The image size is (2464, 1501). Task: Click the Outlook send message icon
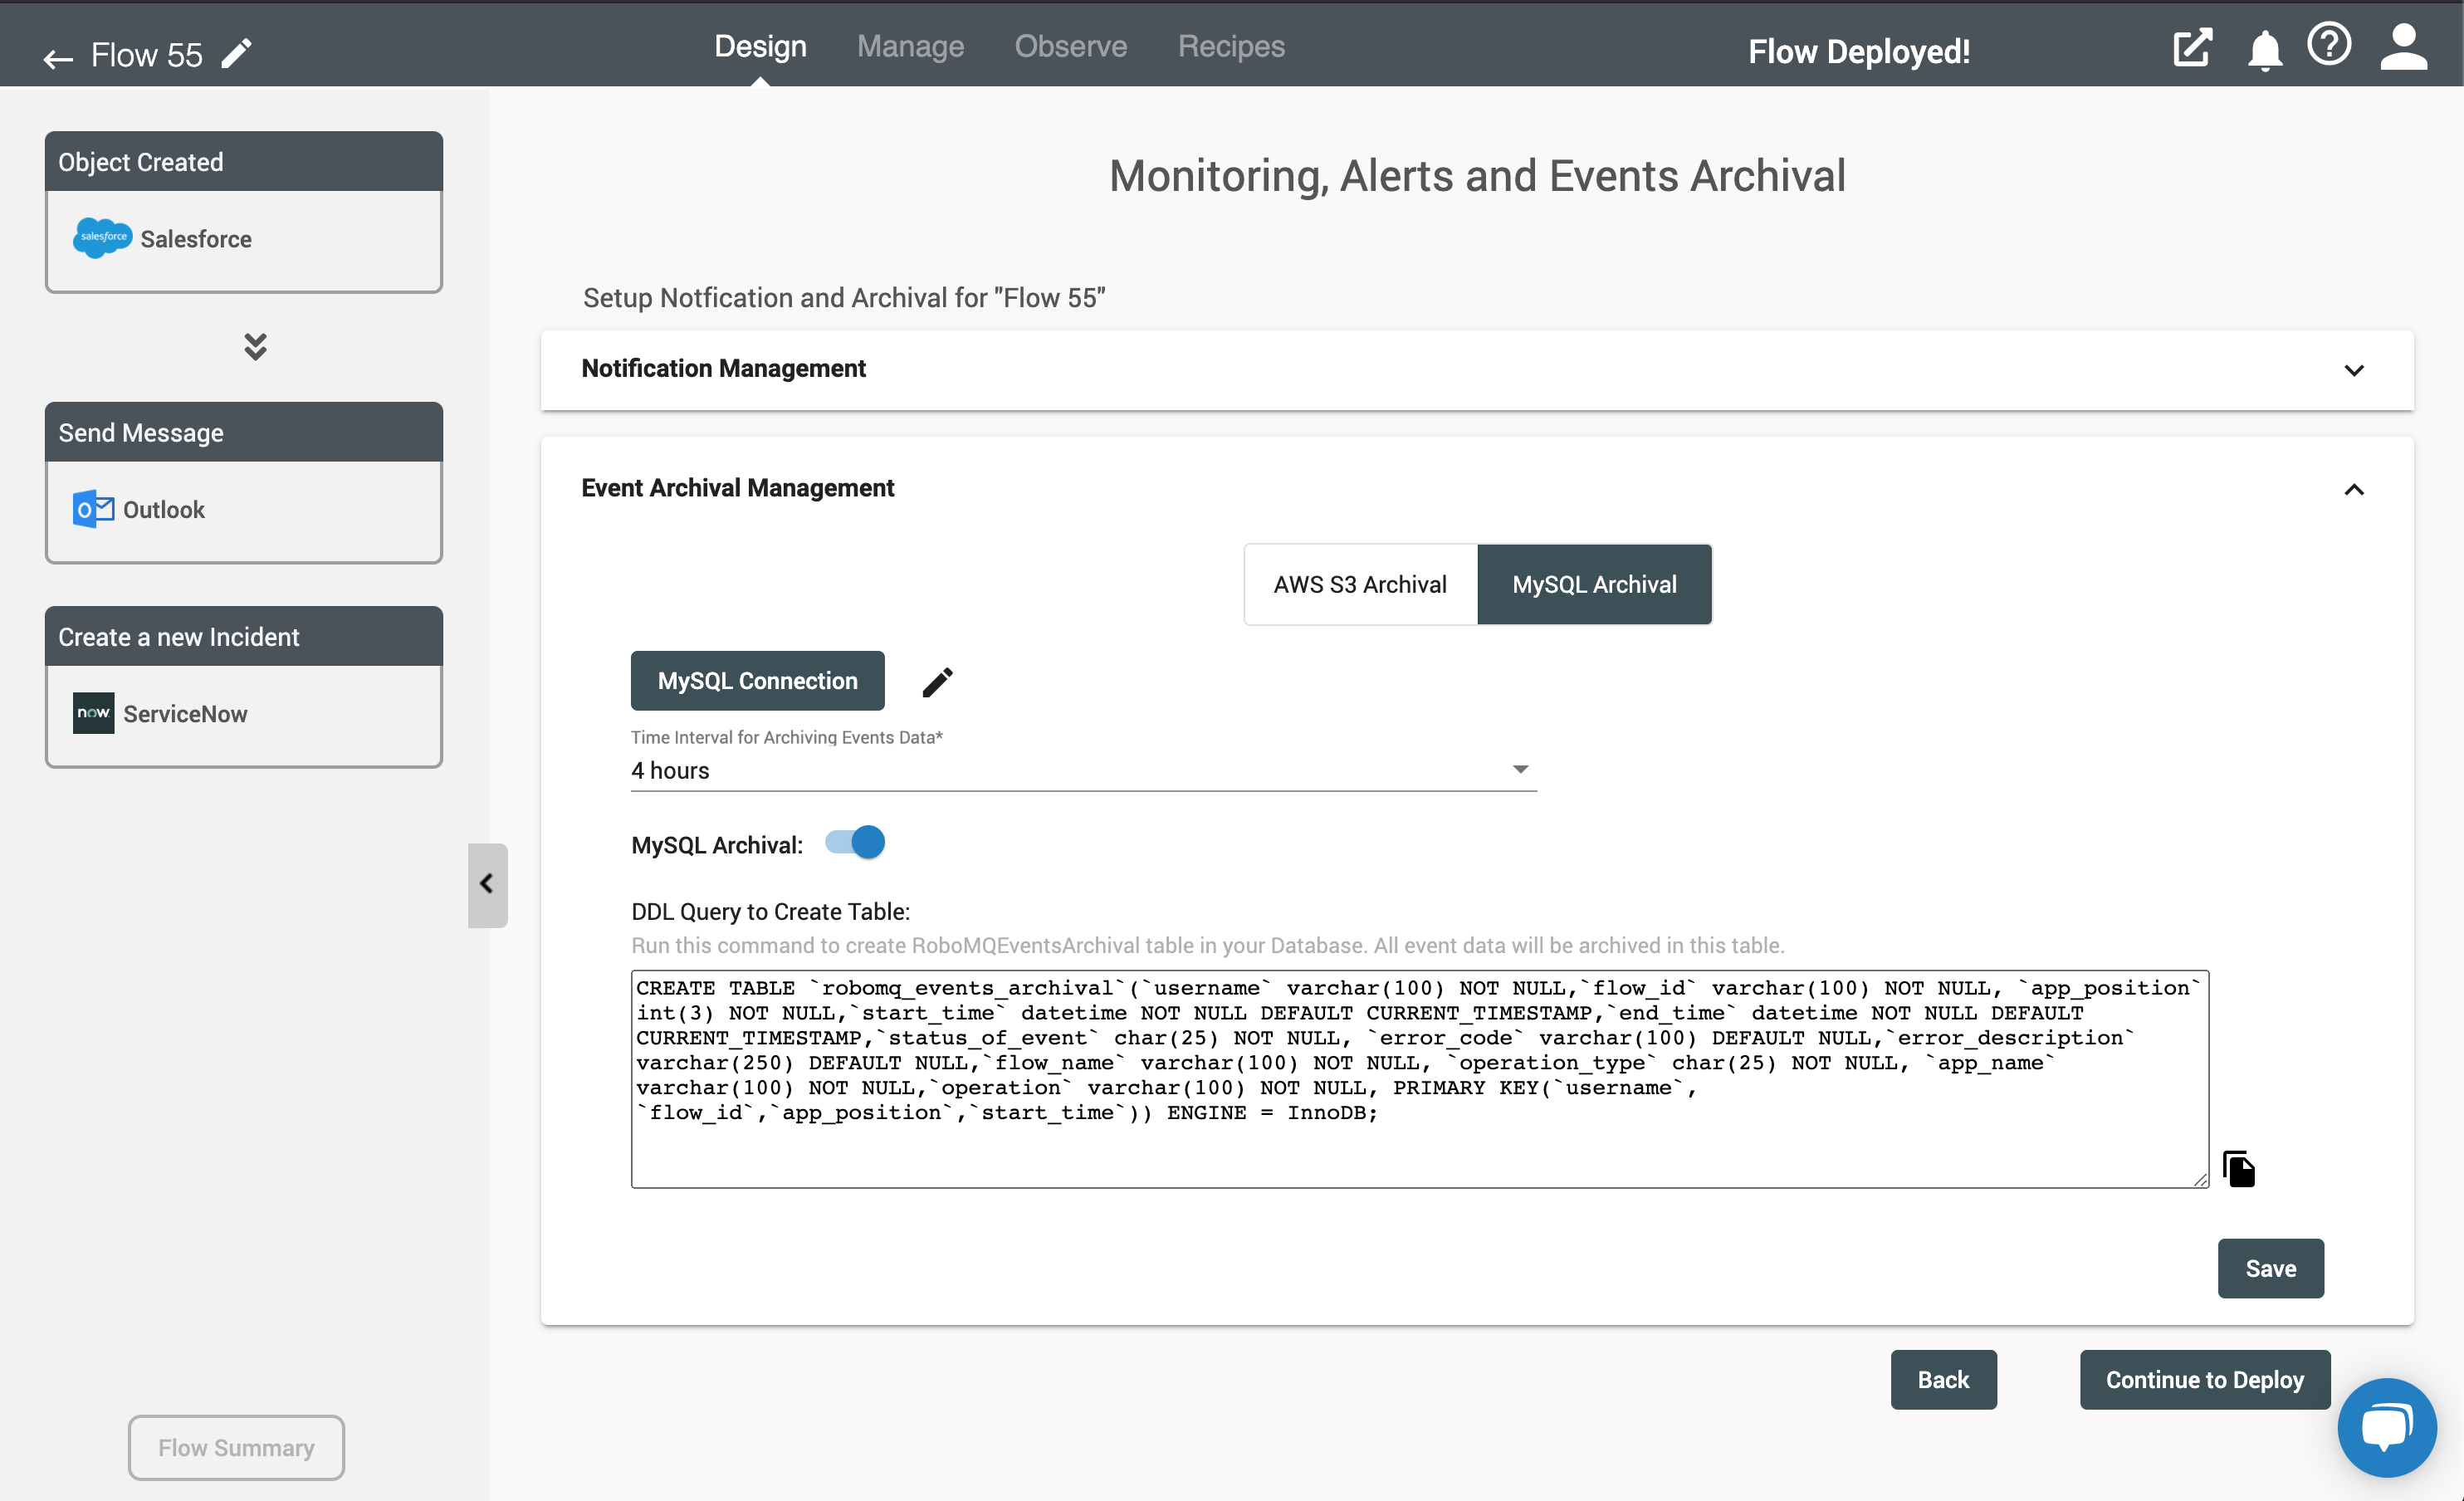coord(93,509)
